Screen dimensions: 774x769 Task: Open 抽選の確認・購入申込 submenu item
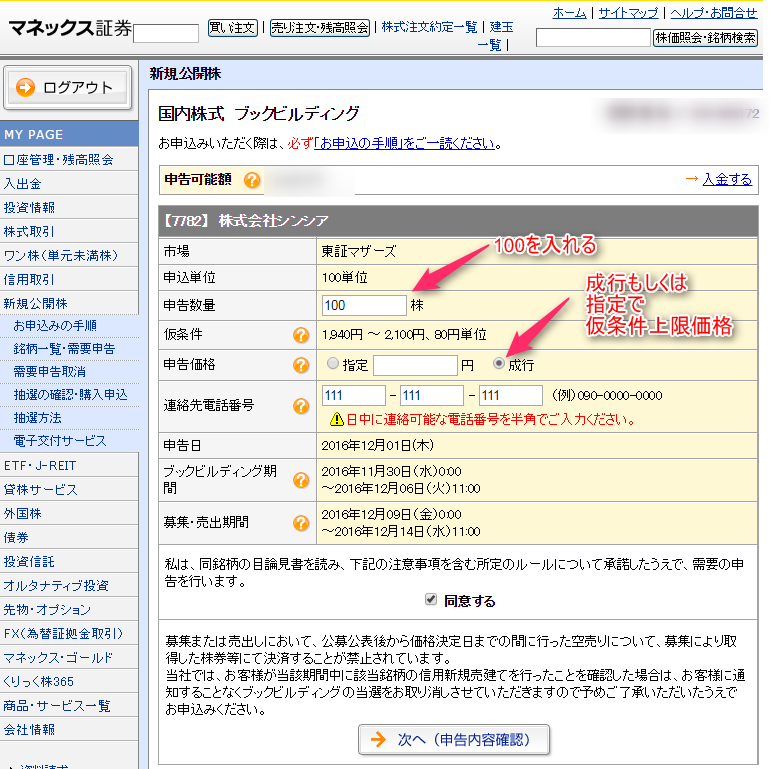click(x=70, y=395)
